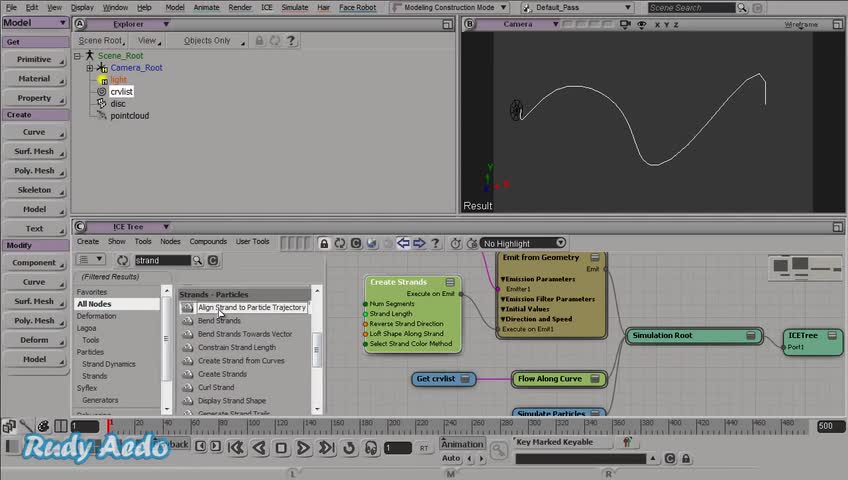Open ICE Tree help question mark
848x480 pixels.
(x=435, y=243)
